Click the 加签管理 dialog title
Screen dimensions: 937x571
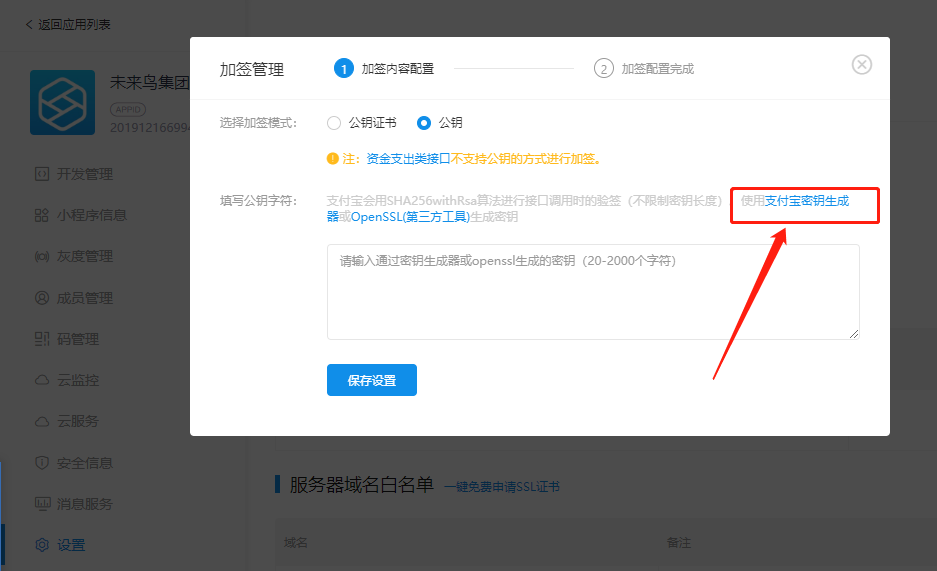click(252, 70)
